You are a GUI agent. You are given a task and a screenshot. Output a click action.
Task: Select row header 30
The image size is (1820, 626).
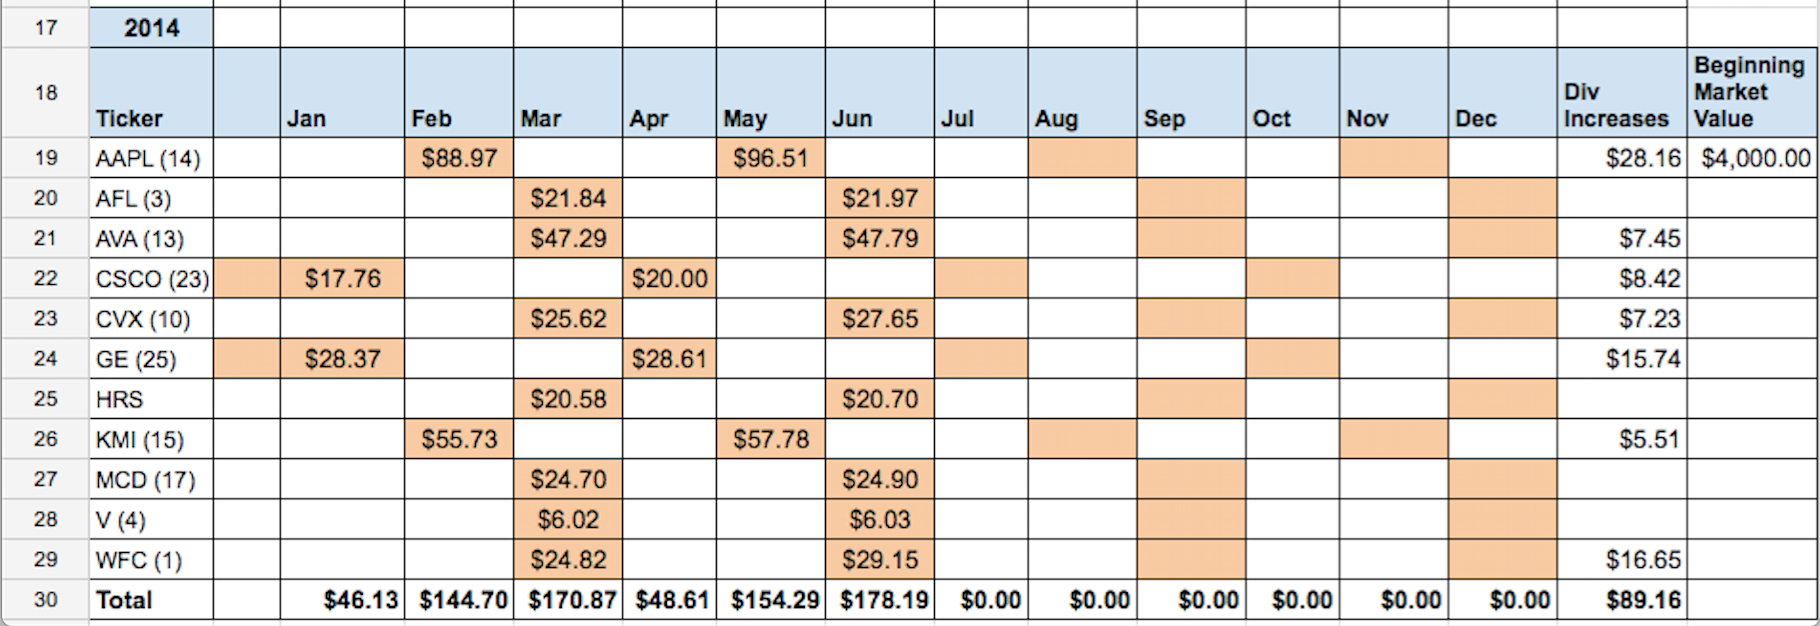[45, 600]
